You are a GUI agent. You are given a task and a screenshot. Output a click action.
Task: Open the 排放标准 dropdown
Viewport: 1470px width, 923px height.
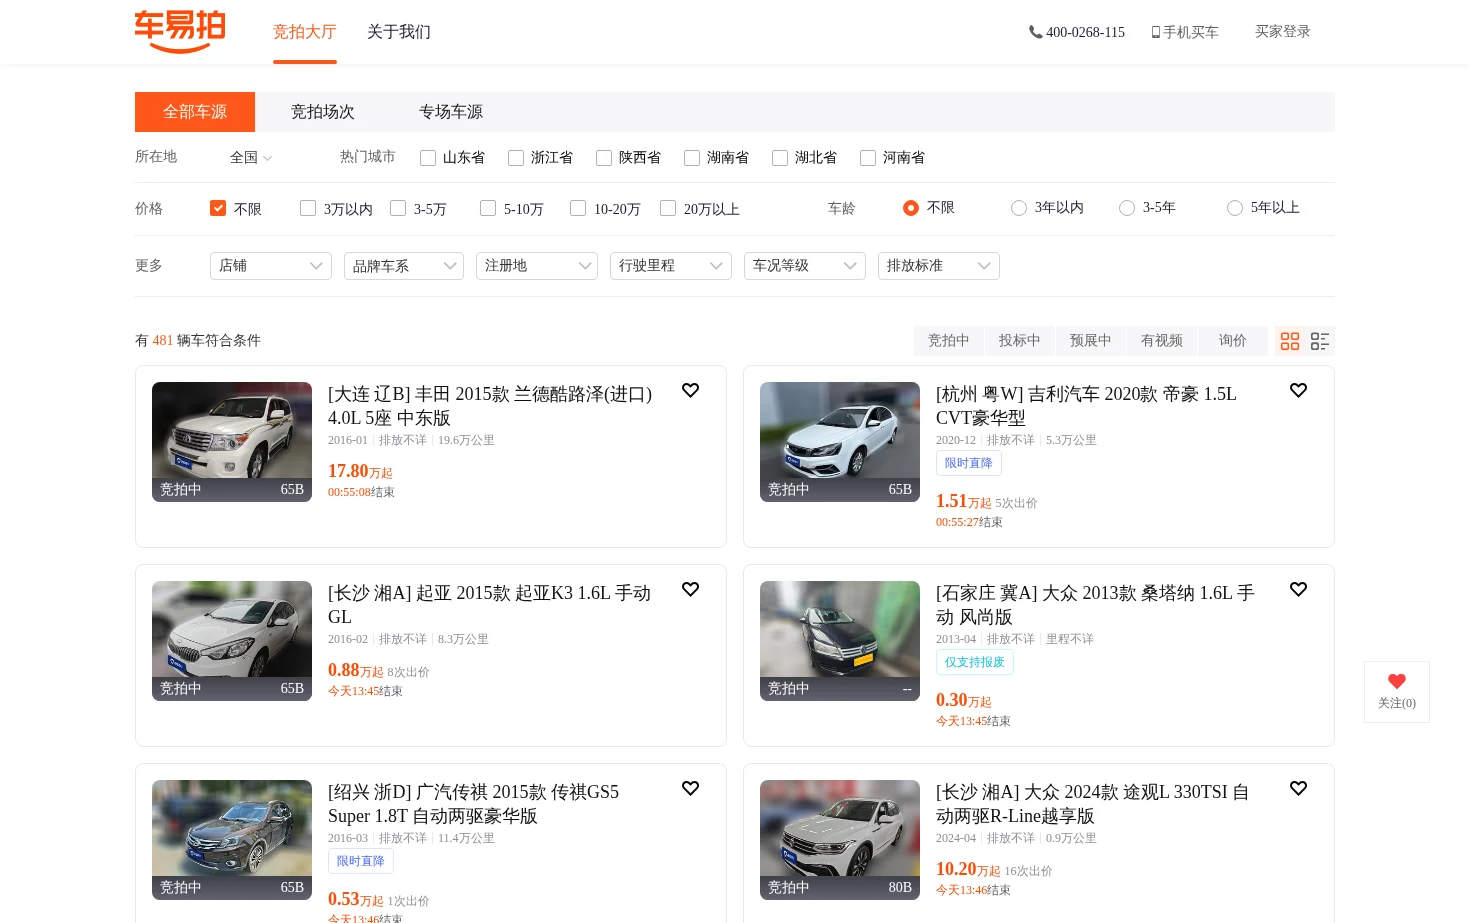[x=939, y=266]
